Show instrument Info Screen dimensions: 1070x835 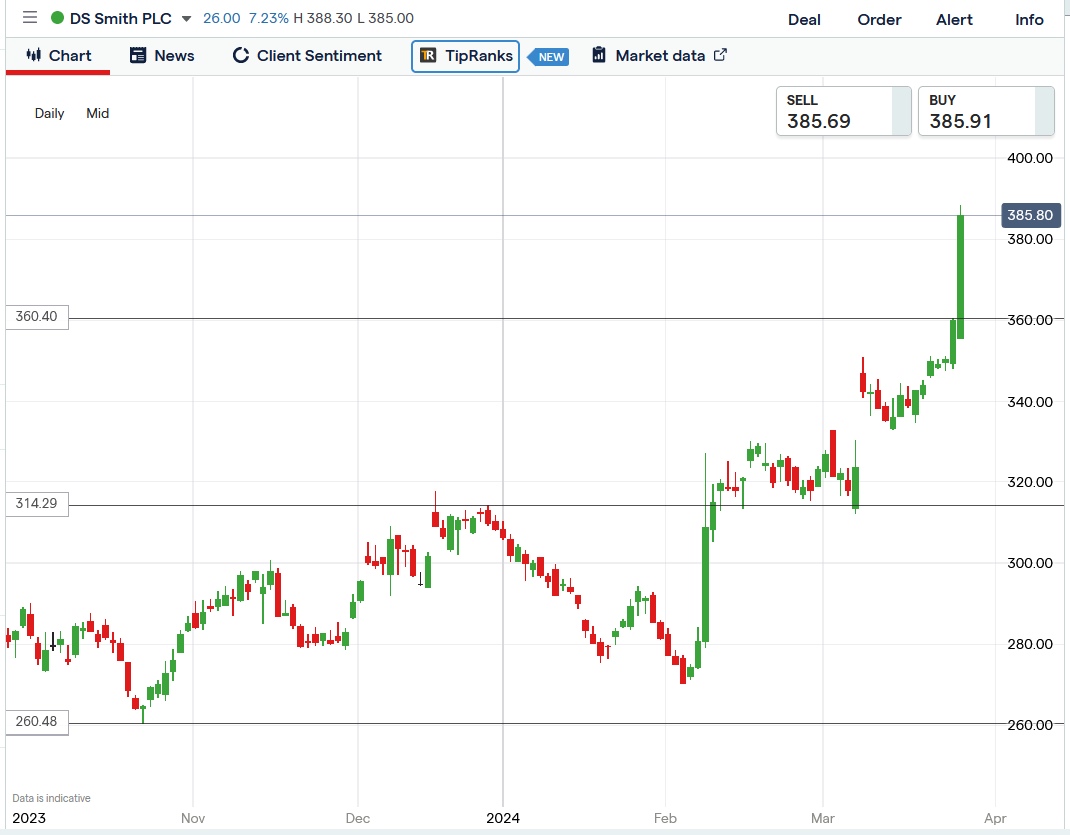pos(1029,20)
